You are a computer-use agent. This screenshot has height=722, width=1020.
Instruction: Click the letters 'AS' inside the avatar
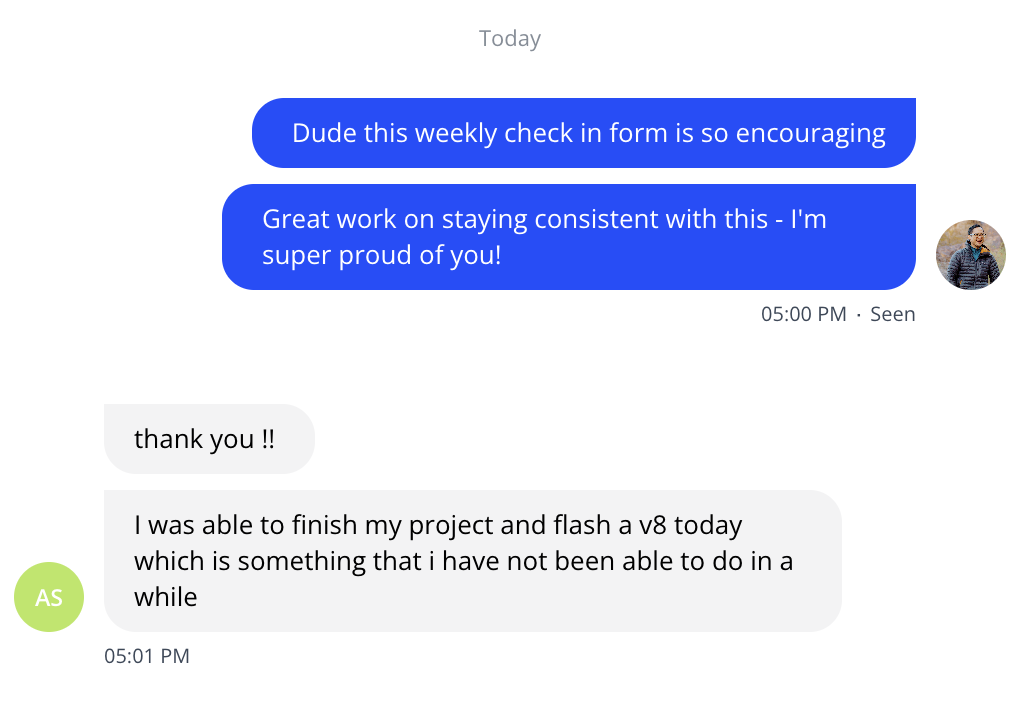click(49, 598)
